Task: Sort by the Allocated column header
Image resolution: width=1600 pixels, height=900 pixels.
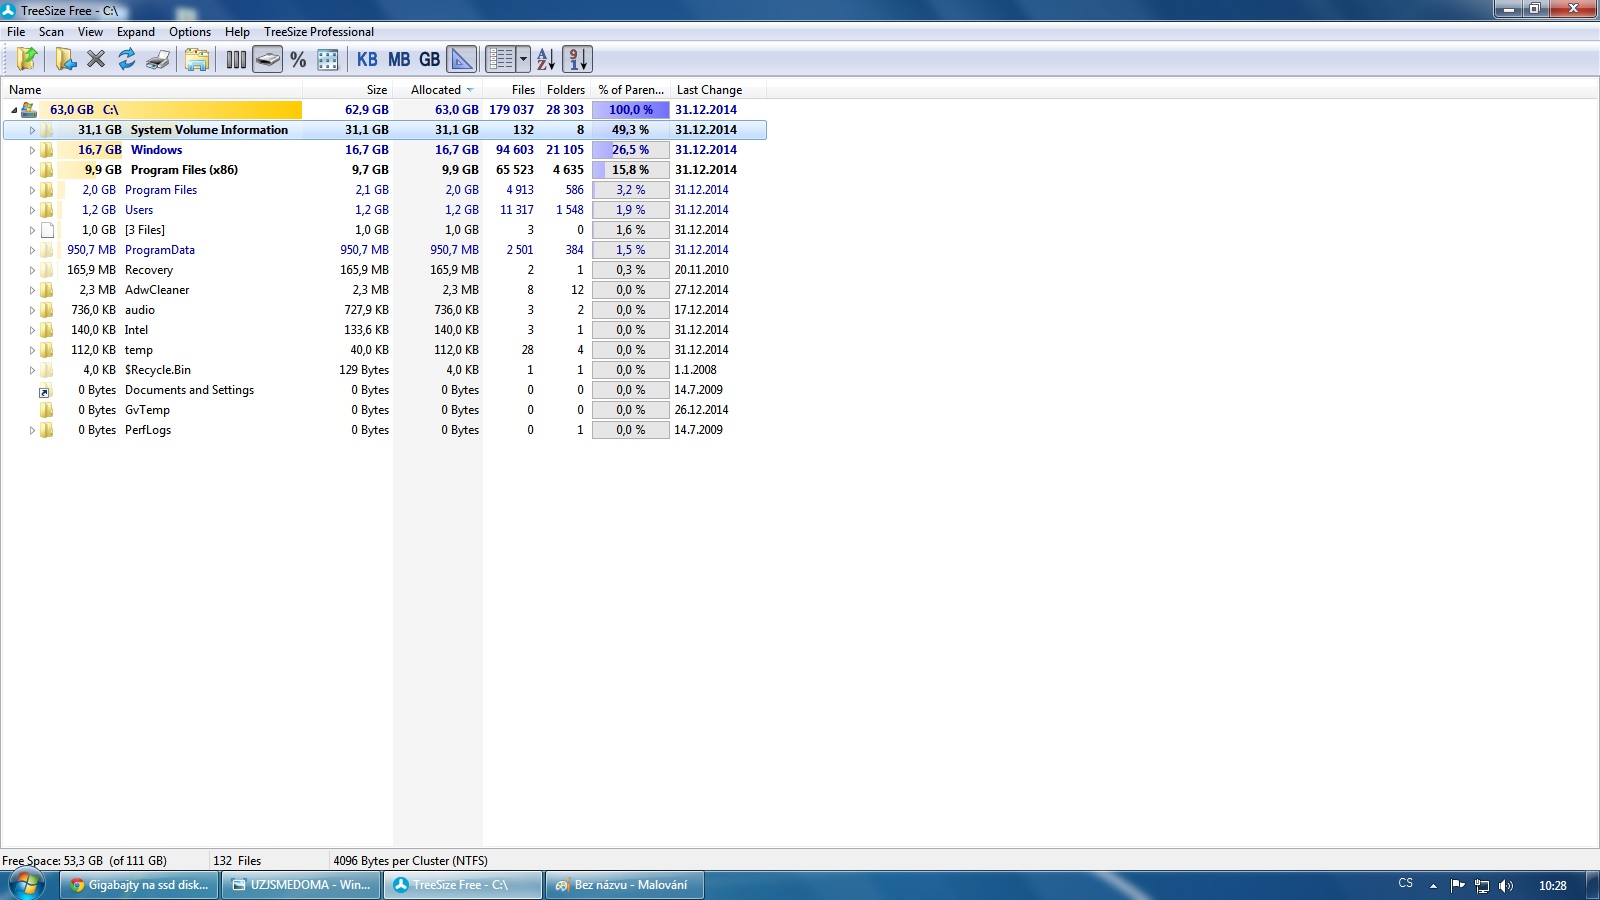Action: pyautogui.click(x=437, y=90)
